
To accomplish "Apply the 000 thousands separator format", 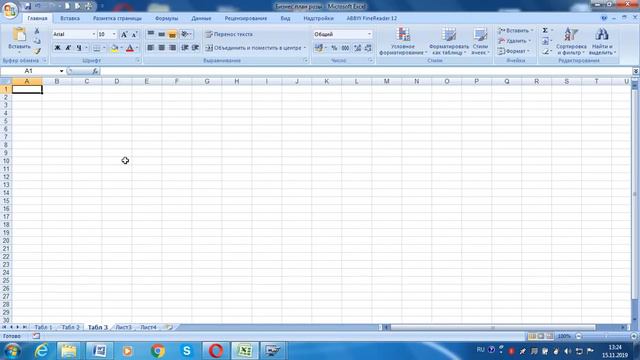I will (345, 48).
